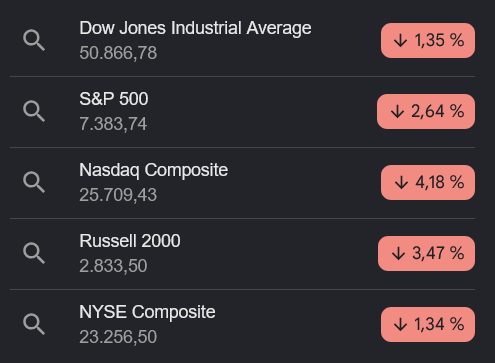This screenshot has width=495, height=363.
Task: Click the magnifier icon next to S&P 500
Action: click(x=34, y=111)
